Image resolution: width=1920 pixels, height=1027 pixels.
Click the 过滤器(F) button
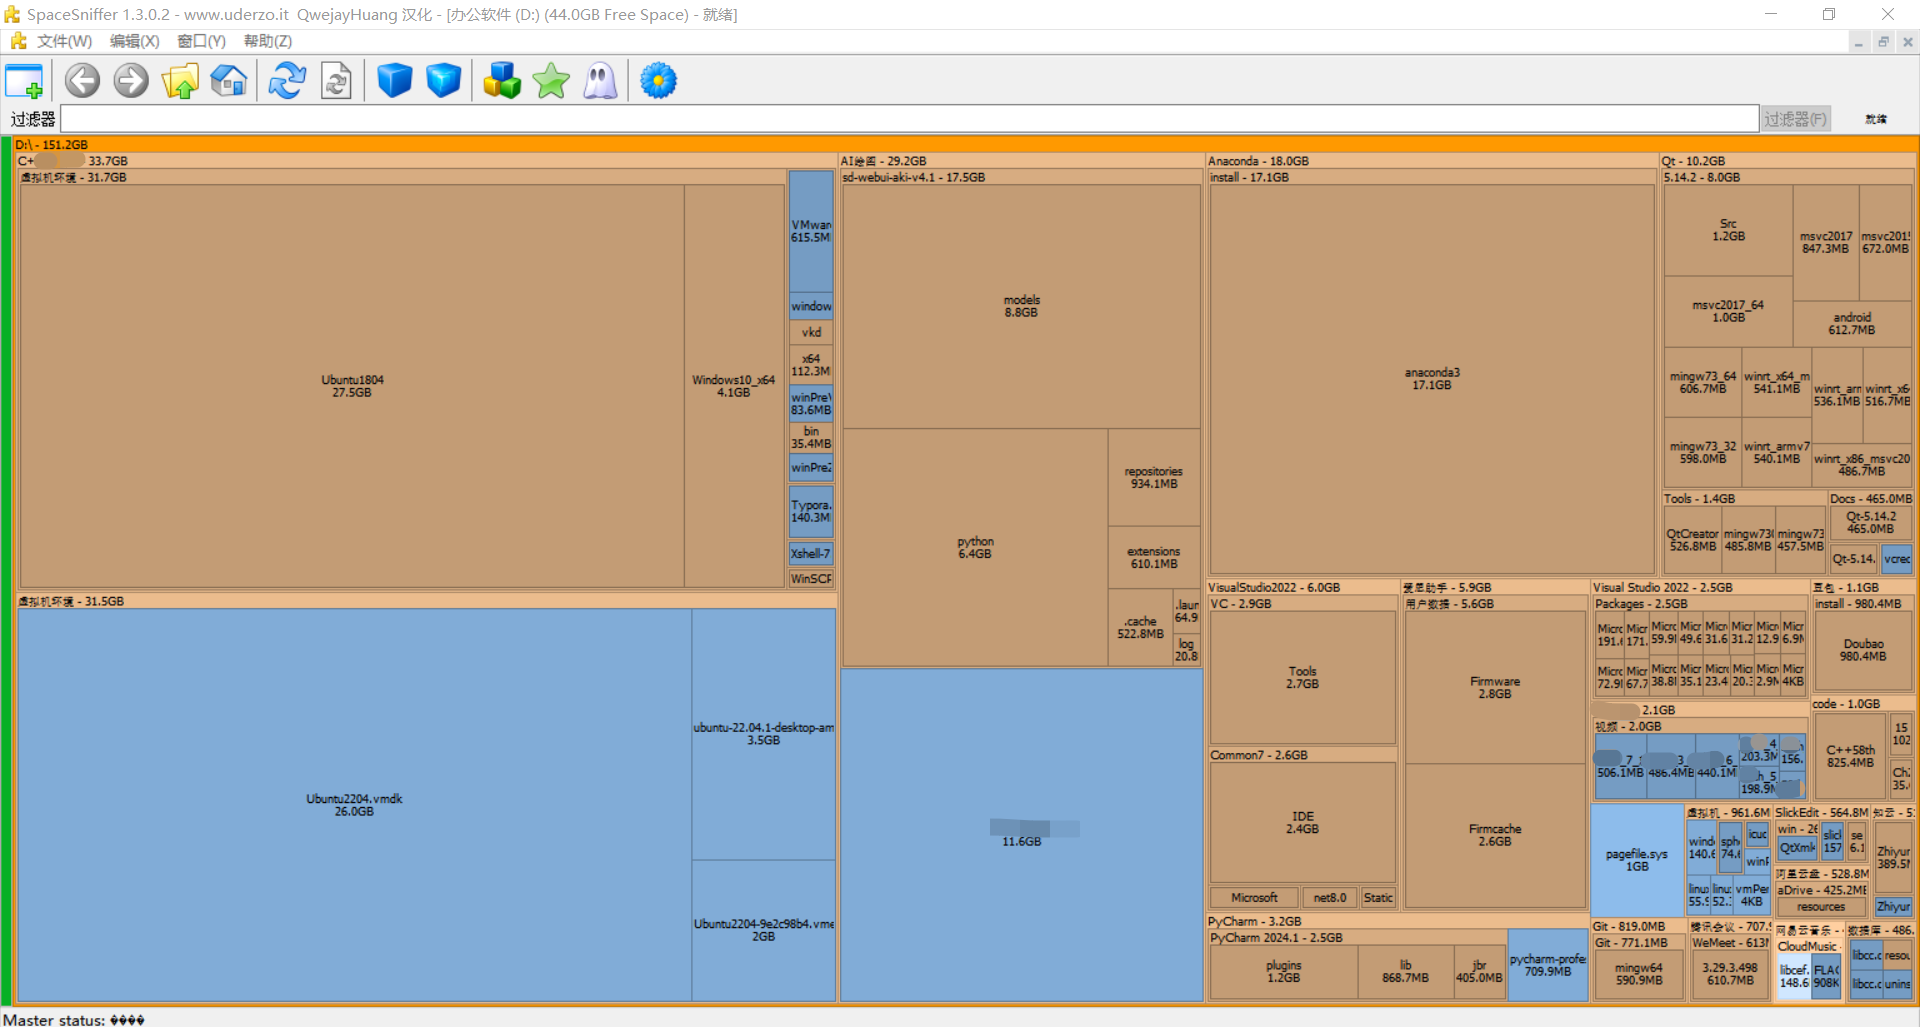pos(1796,119)
